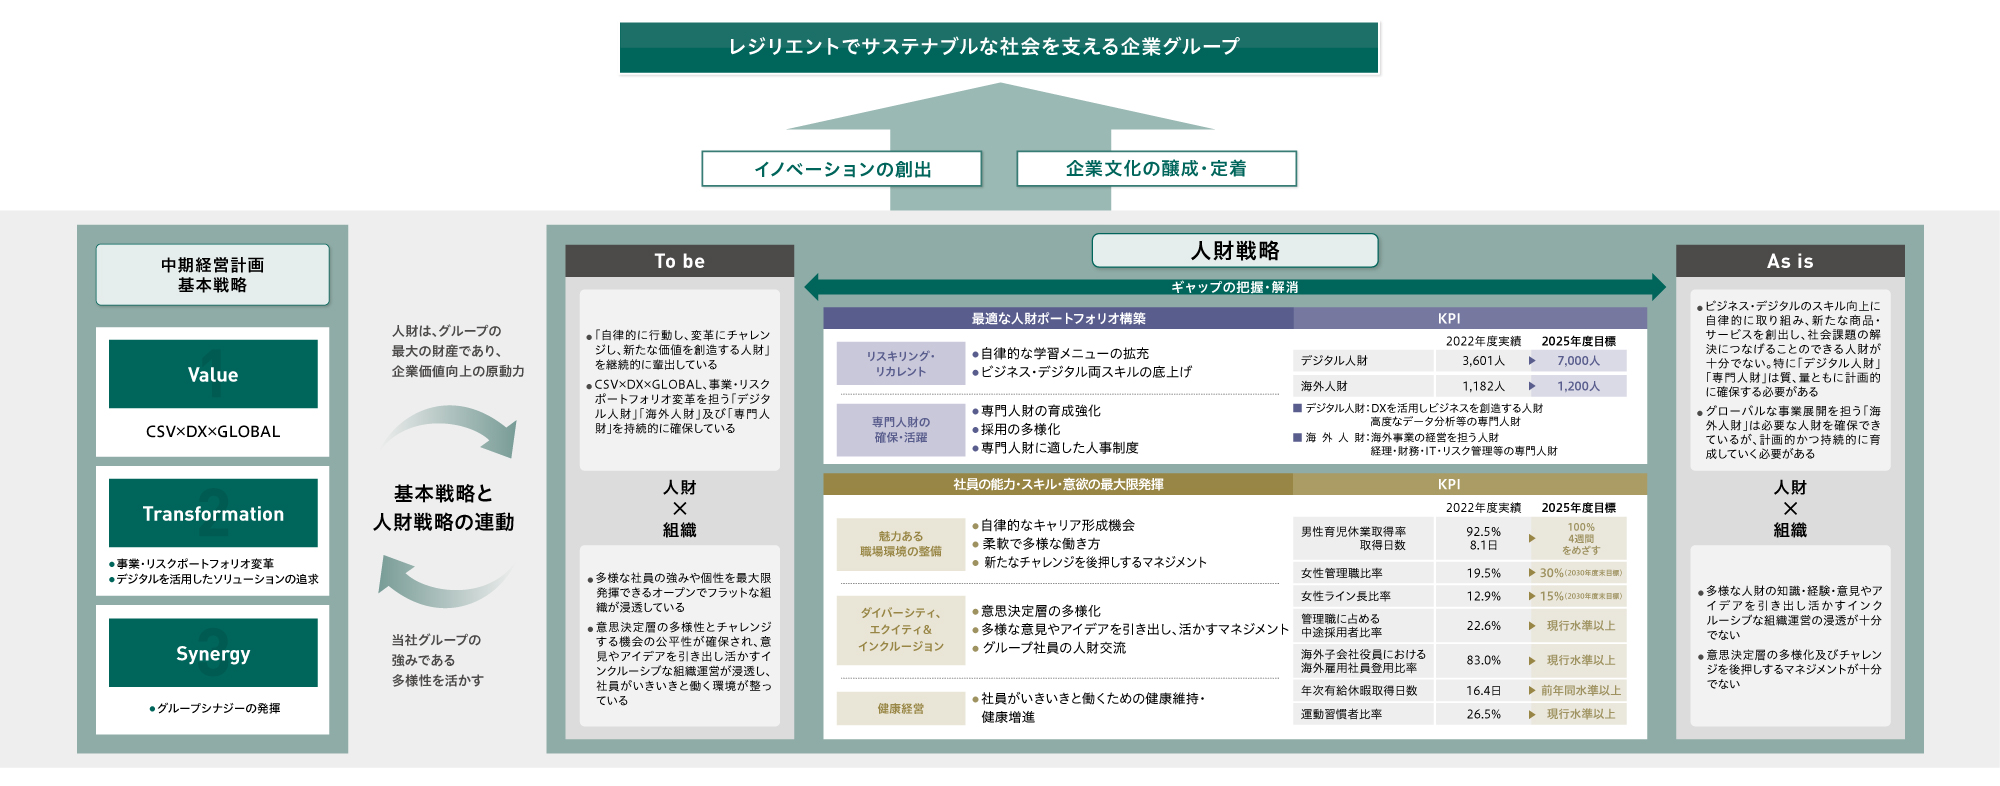Click 新たなチャレンジを後押しするマネジメント bullet
Image resolution: width=2000 pixels, height=786 pixels.
[x=1089, y=562]
